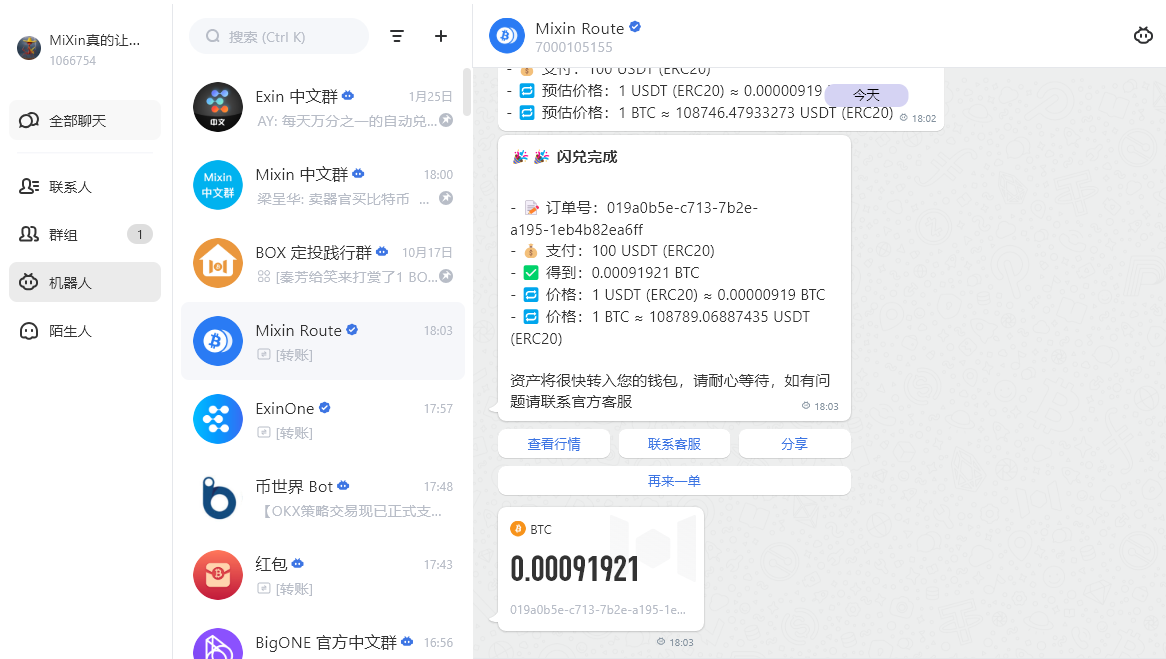Click the user profile avatar at top left
Image resolution: width=1166 pixels, height=659 pixels.
(x=29, y=48)
